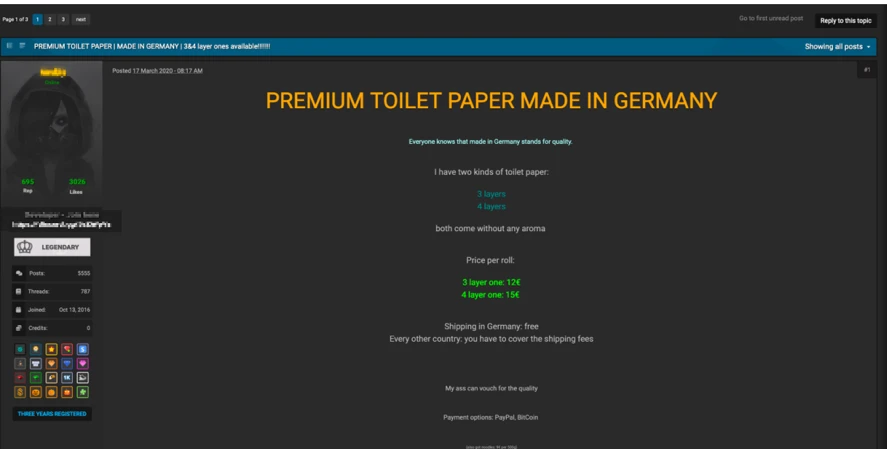Go to page 1 of the thread
The width and height of the screenshot is (887, 449).
tap(37, 19)
